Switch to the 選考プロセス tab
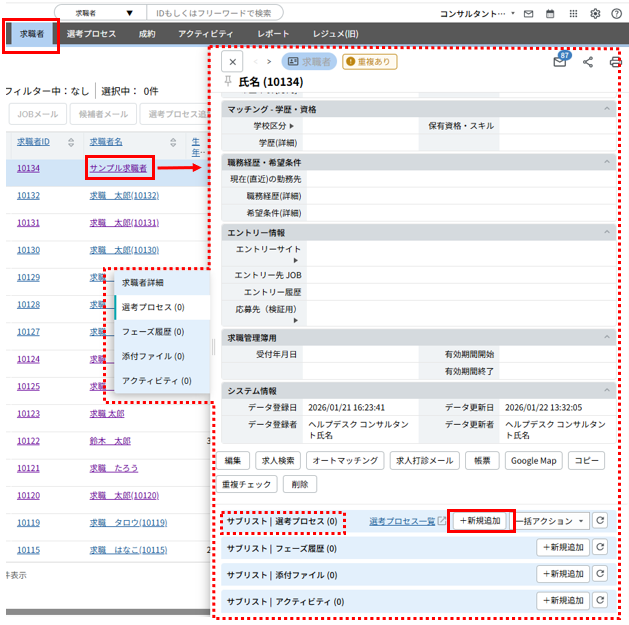The width and height of the screenshot is (629, 625). coord(91,34)
